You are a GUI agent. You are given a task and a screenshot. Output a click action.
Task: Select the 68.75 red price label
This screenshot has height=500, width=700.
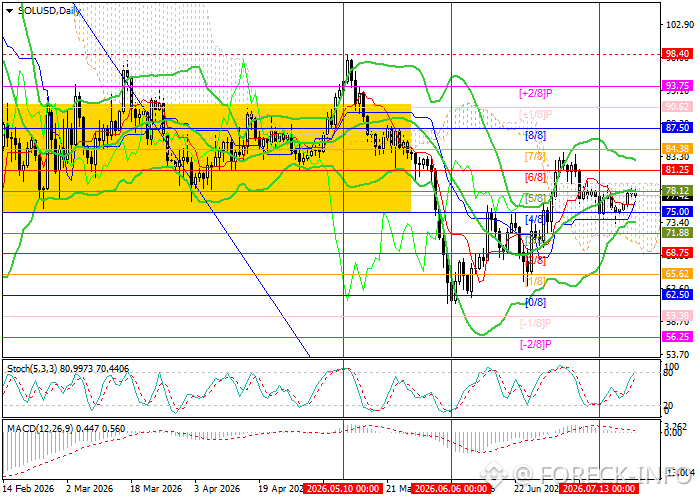coord(677,253)
